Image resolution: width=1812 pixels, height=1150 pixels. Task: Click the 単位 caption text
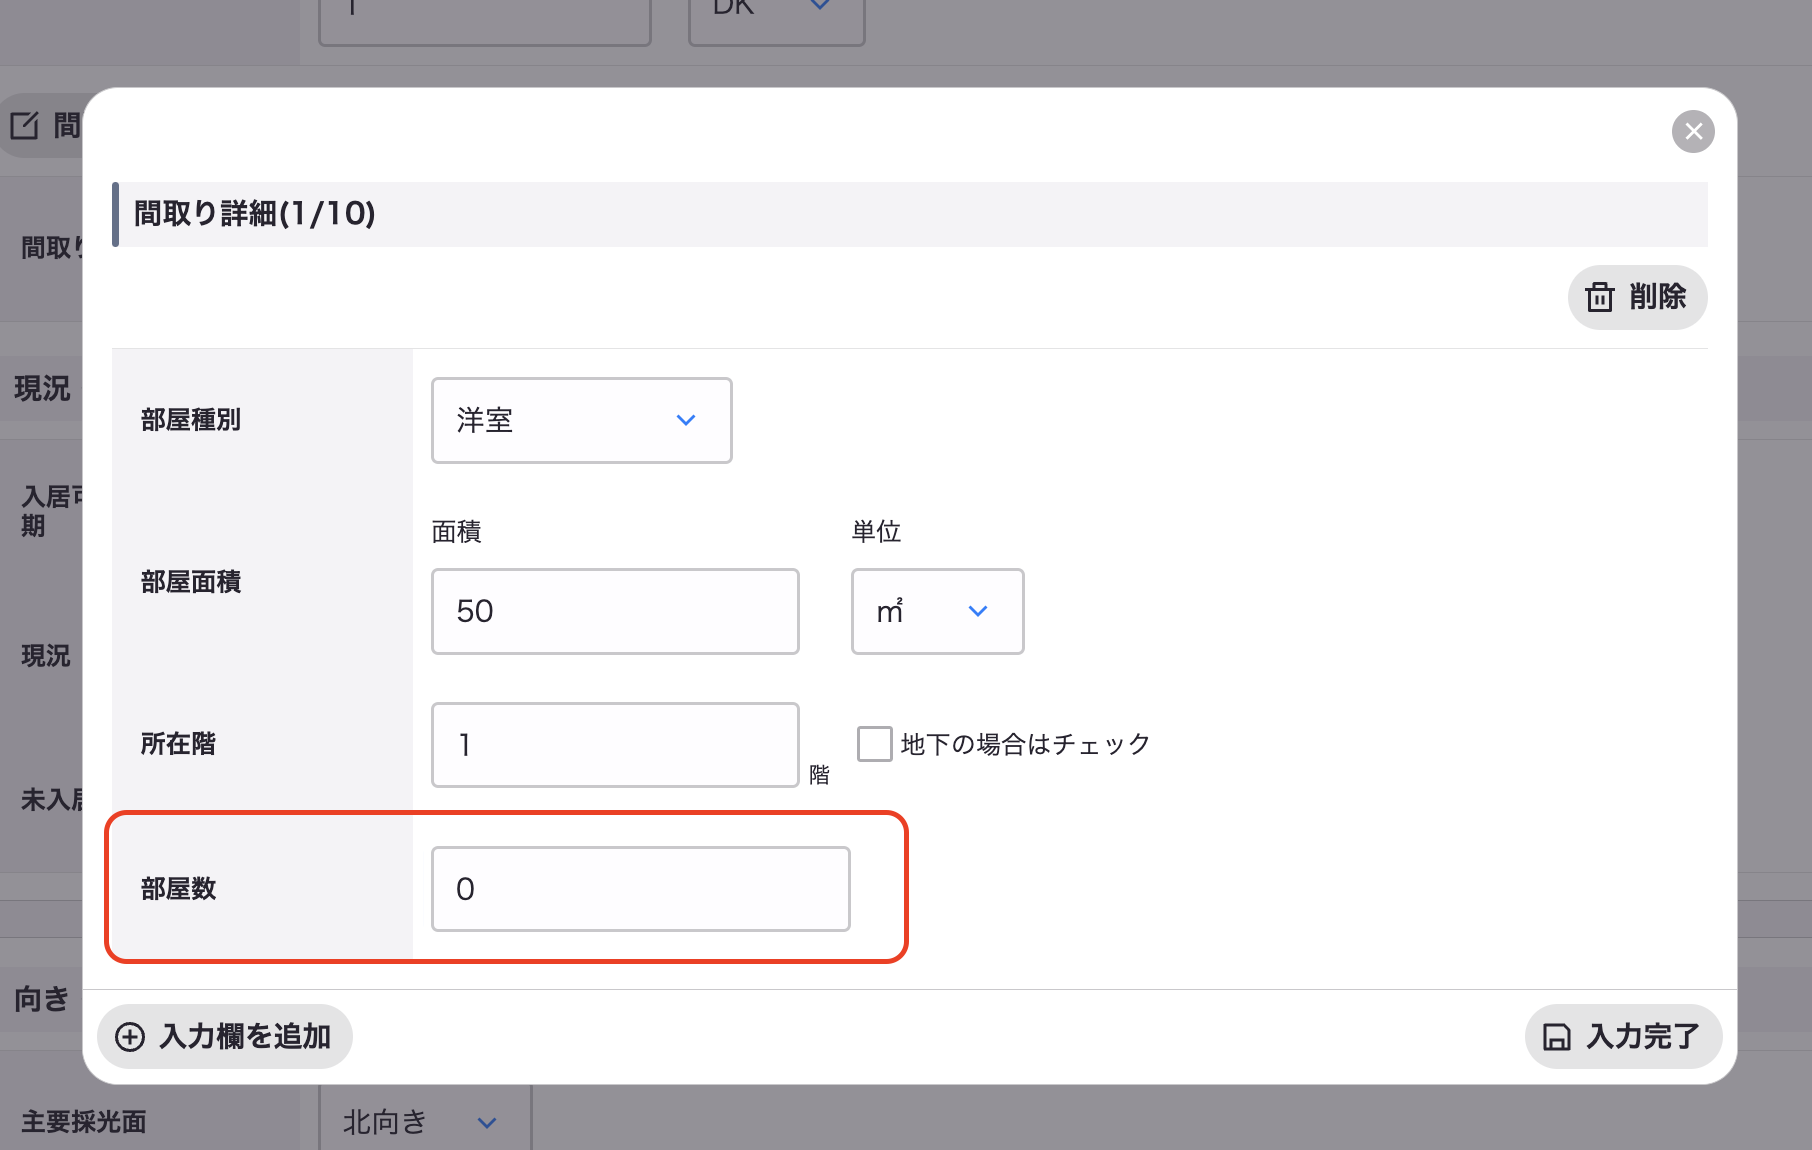[x=876, y=531]
